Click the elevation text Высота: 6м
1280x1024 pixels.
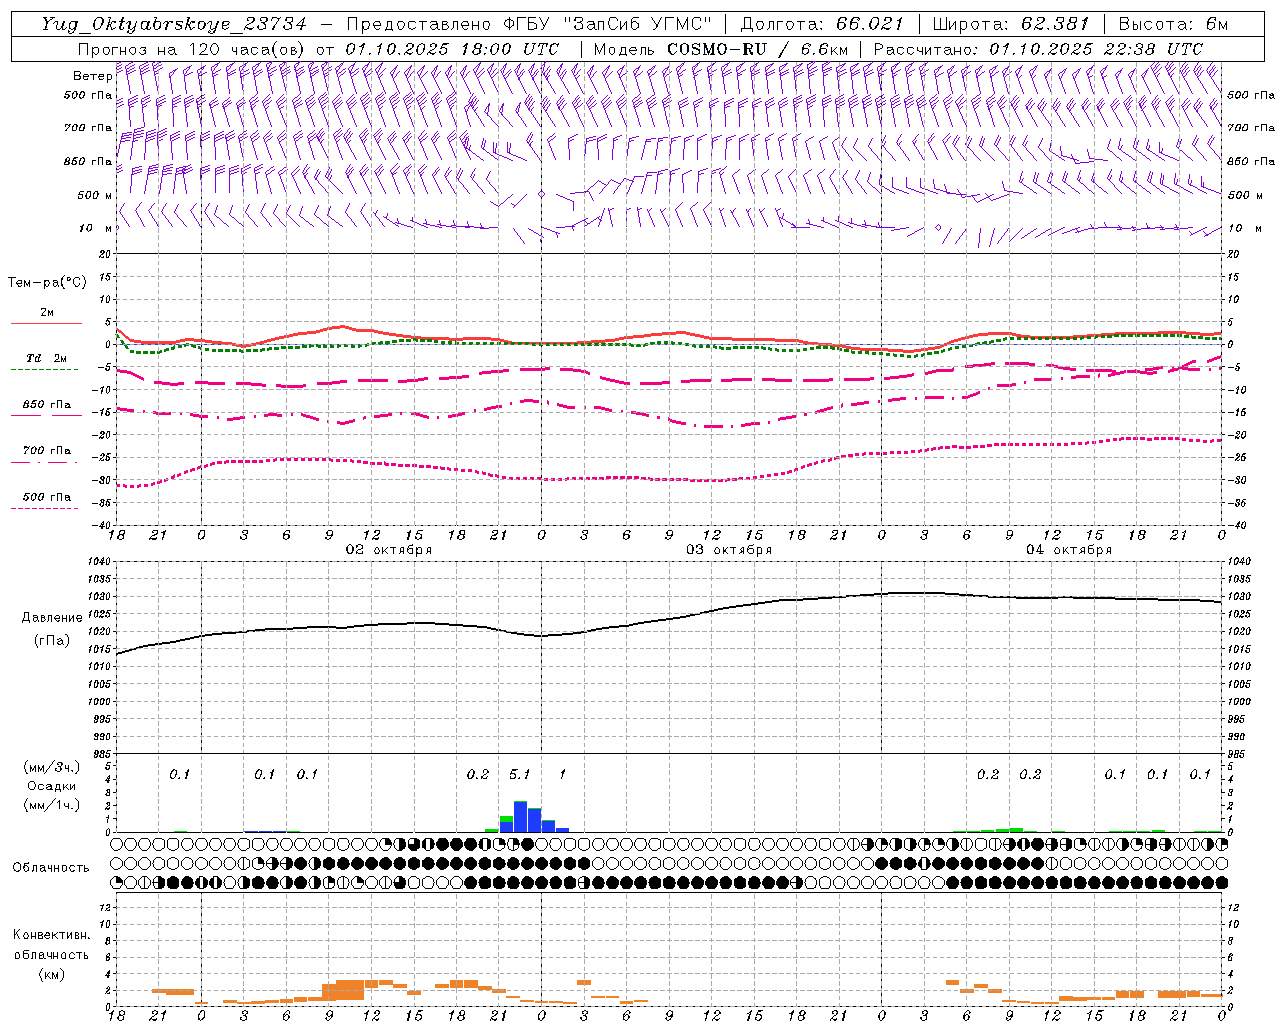tap(1173, 24)
